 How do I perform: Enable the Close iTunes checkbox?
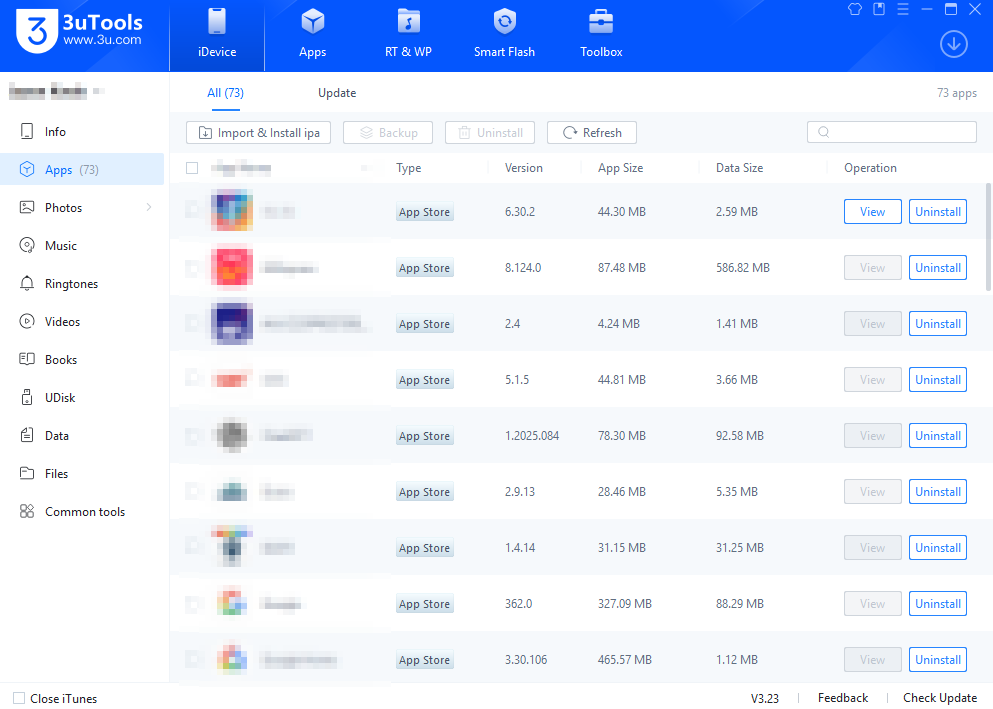17,698
